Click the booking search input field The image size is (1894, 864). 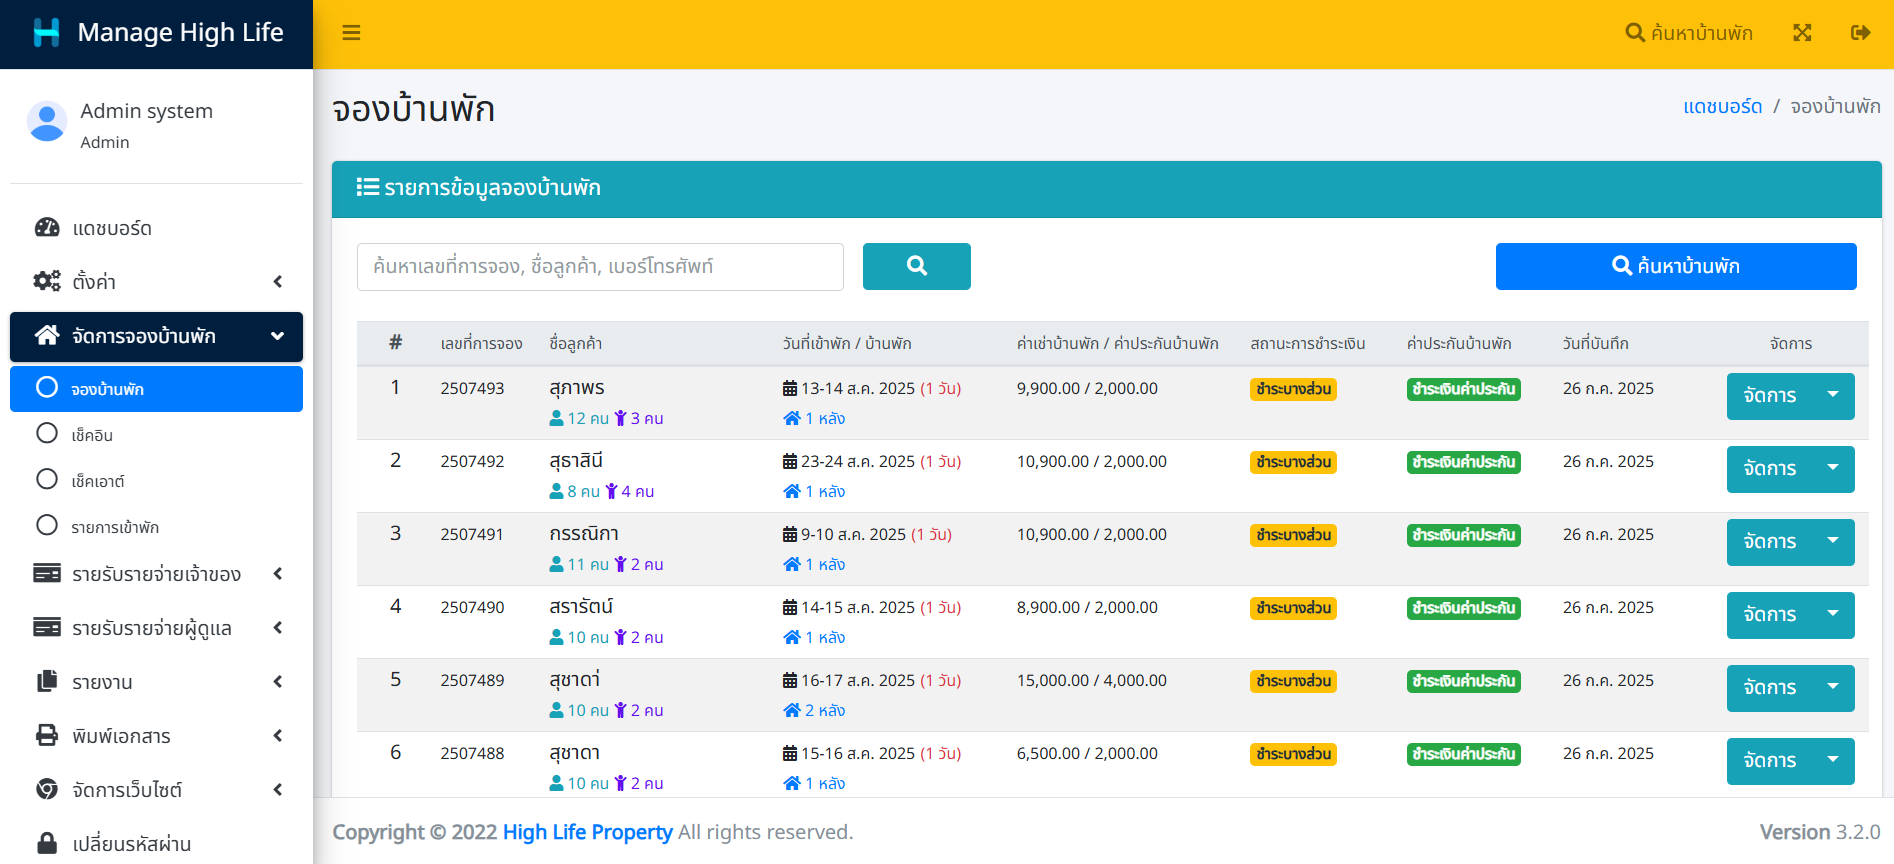[x=600, y=267]
